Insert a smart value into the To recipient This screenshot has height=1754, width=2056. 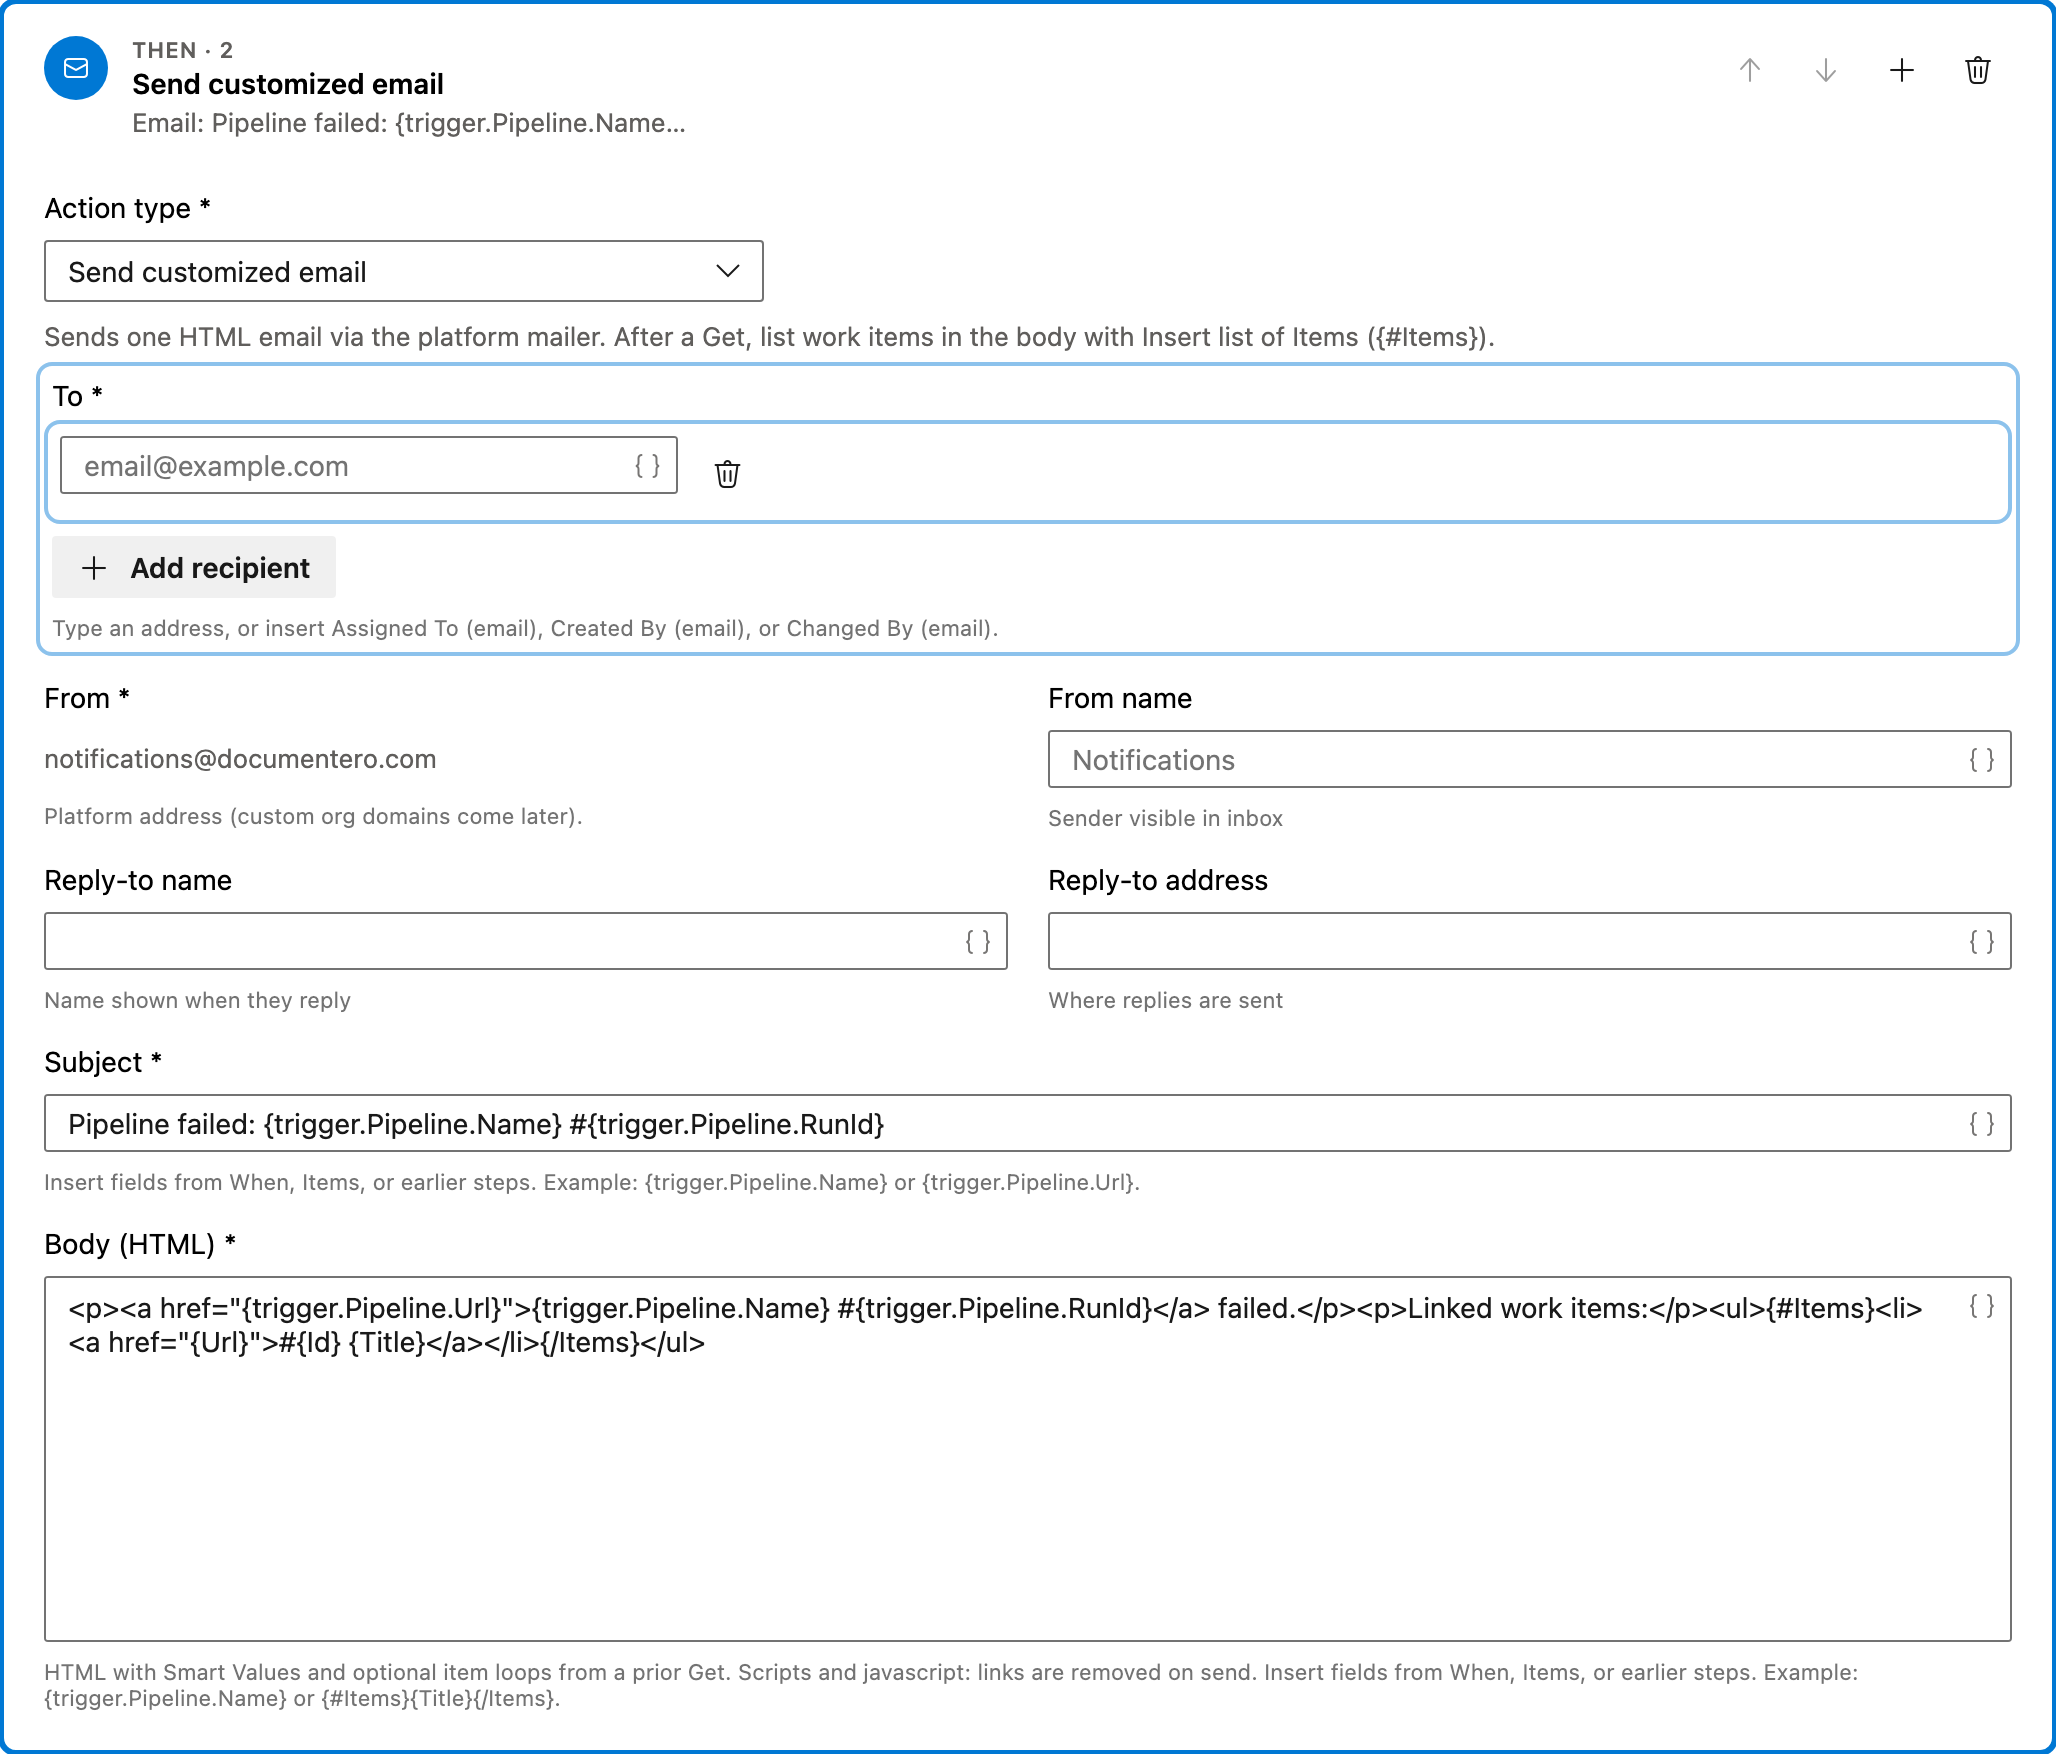coord(647,465)
